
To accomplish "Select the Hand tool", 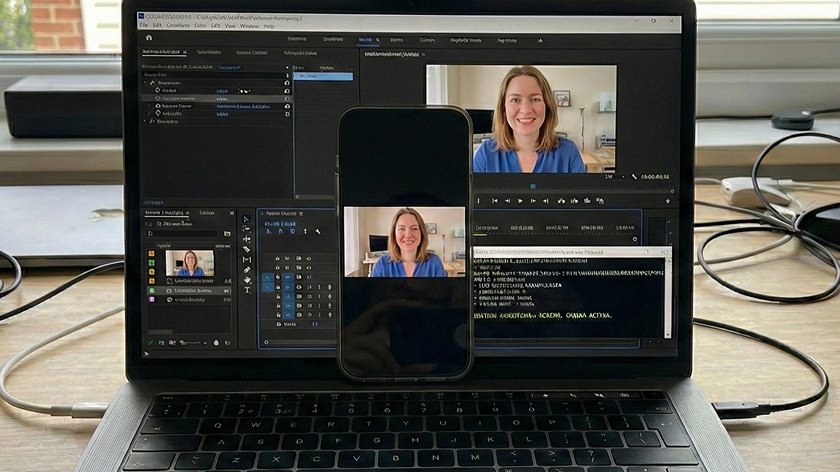I will (x=246, y=280).
